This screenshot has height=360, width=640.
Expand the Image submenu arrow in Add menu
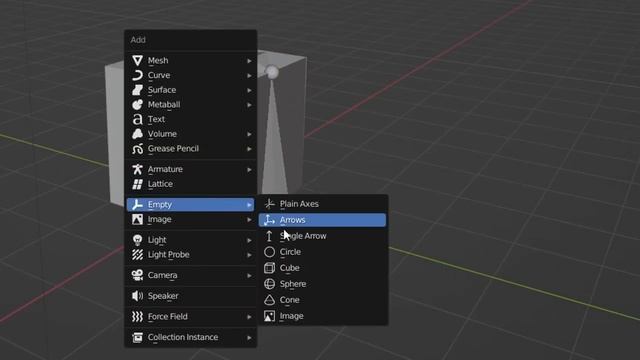click(x=249, y=220)
